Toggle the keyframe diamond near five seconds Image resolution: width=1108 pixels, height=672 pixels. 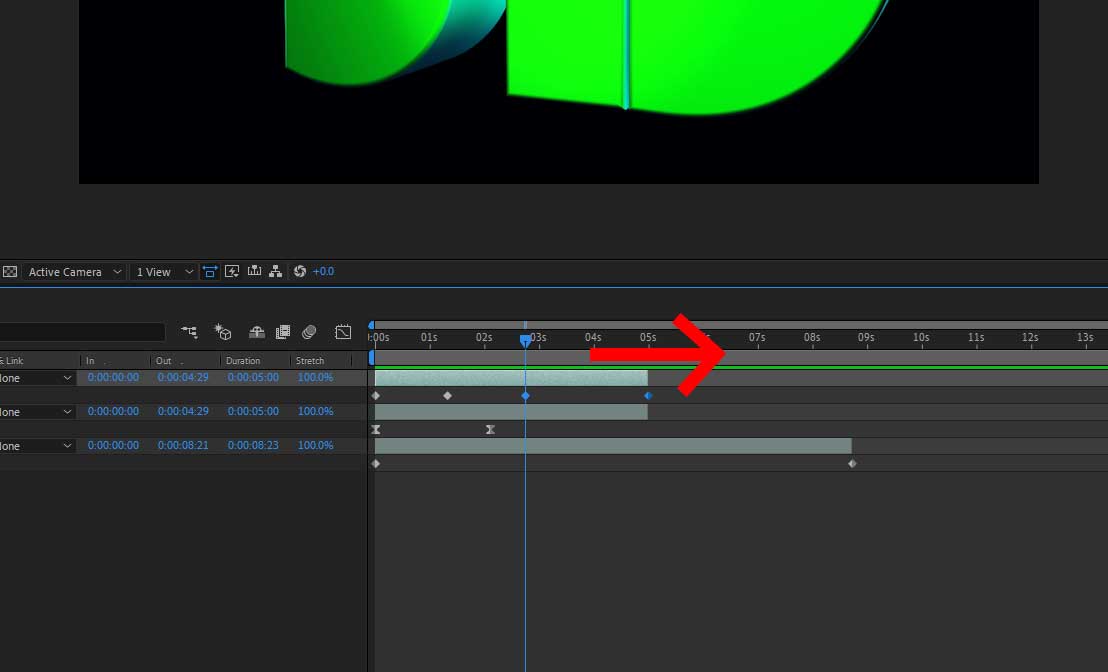(647, 396)
